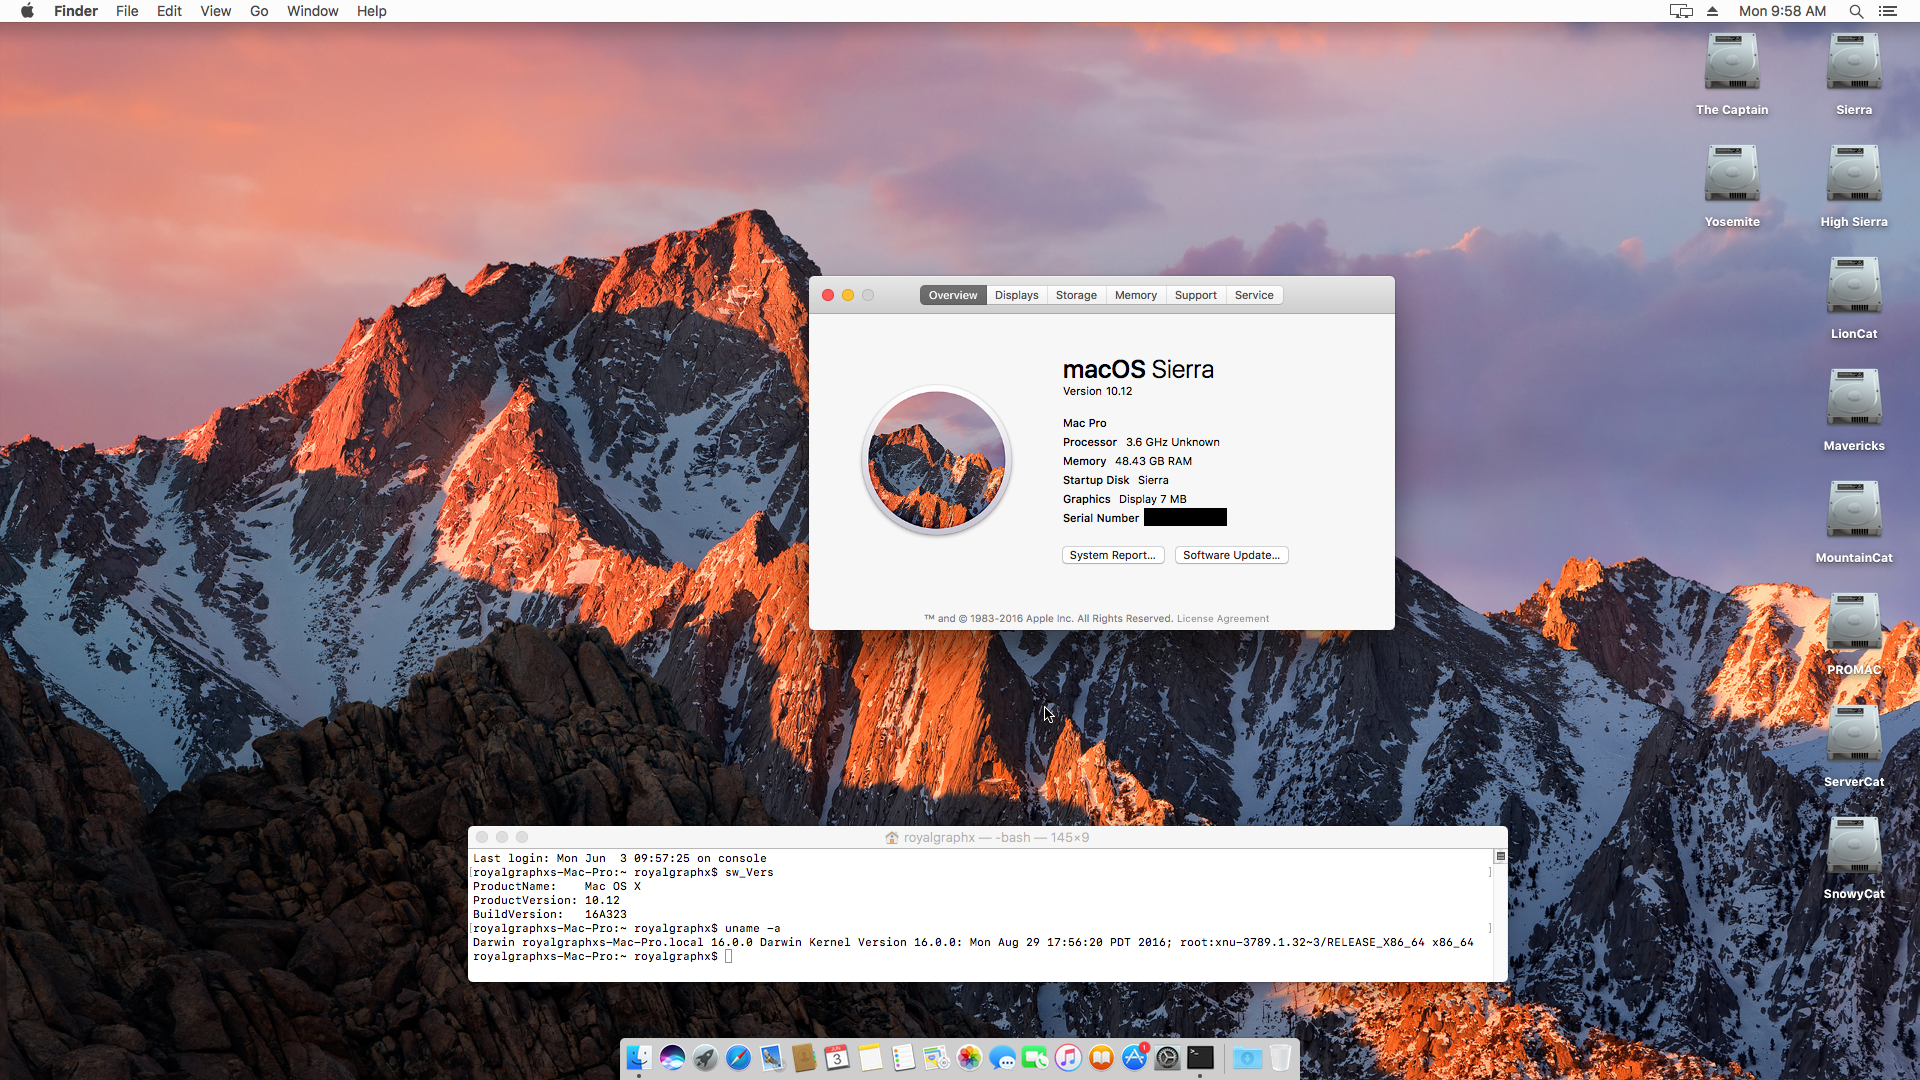Open the View menu
This screenshot has width=1920, height=1080.
click(215, 11)
